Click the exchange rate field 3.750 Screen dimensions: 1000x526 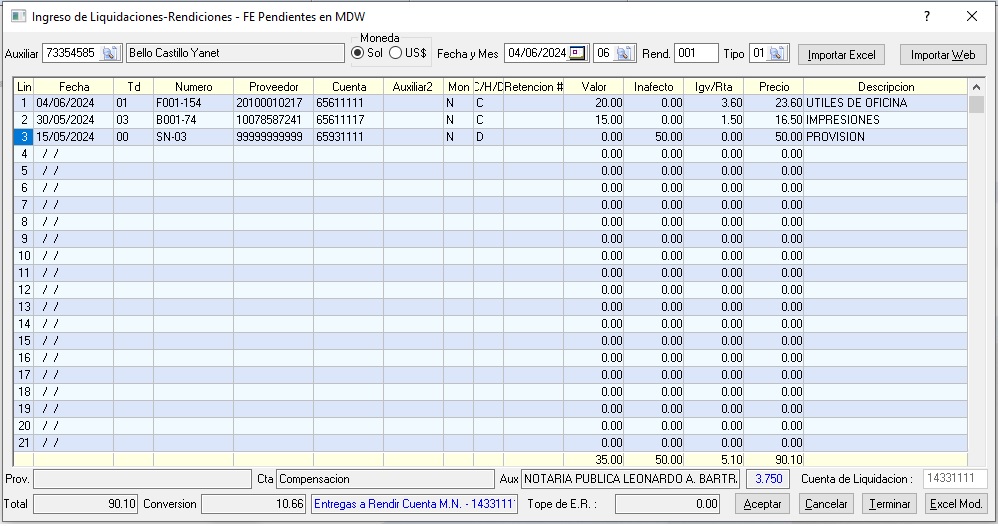point(768,479)
